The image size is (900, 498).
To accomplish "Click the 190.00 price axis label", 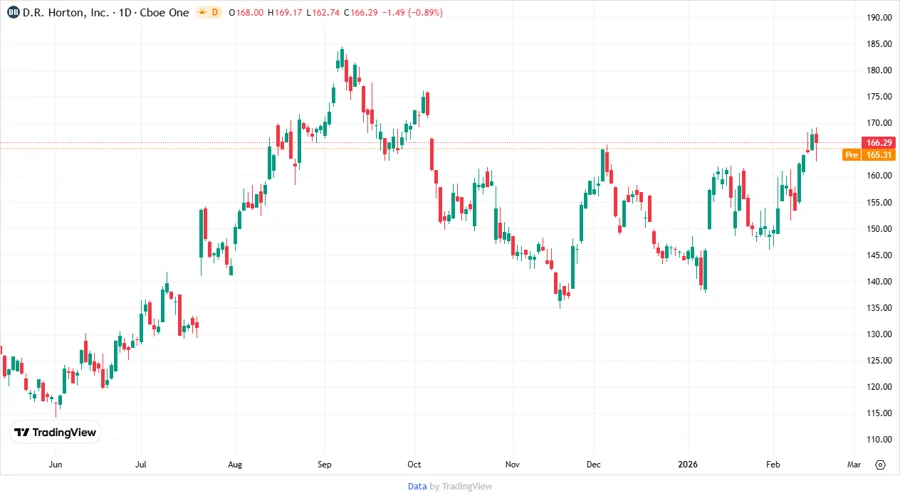I will click(x=879, y=17).
